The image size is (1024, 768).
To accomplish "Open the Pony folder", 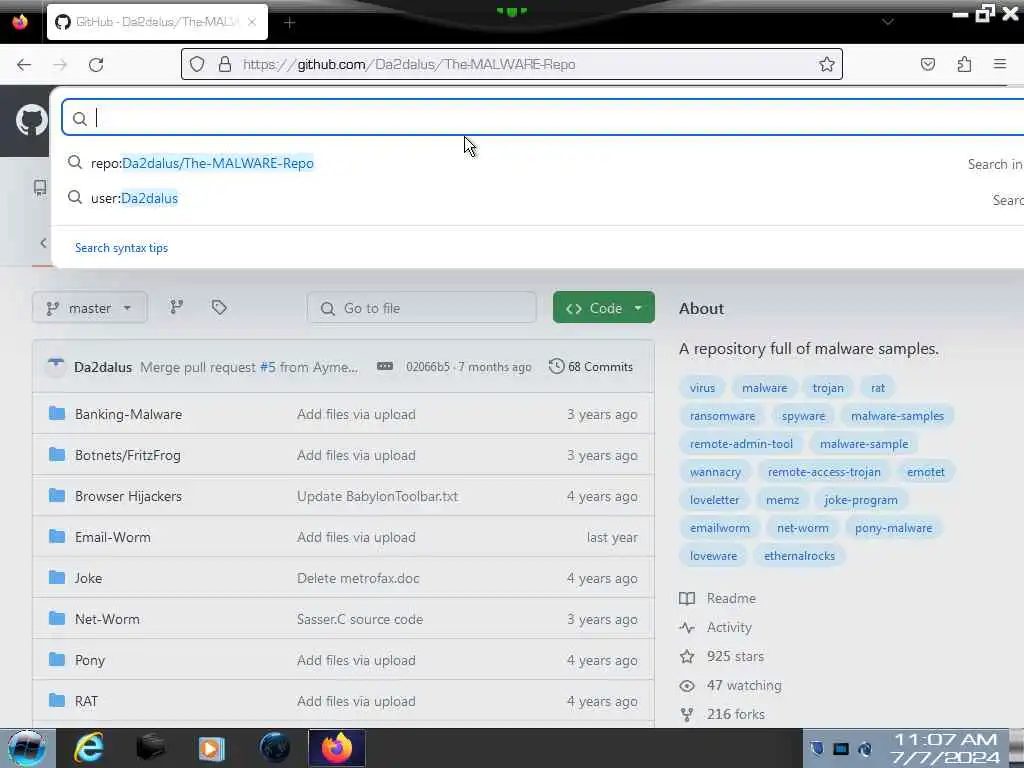I will pyautogui.click(x=89, y=660).
